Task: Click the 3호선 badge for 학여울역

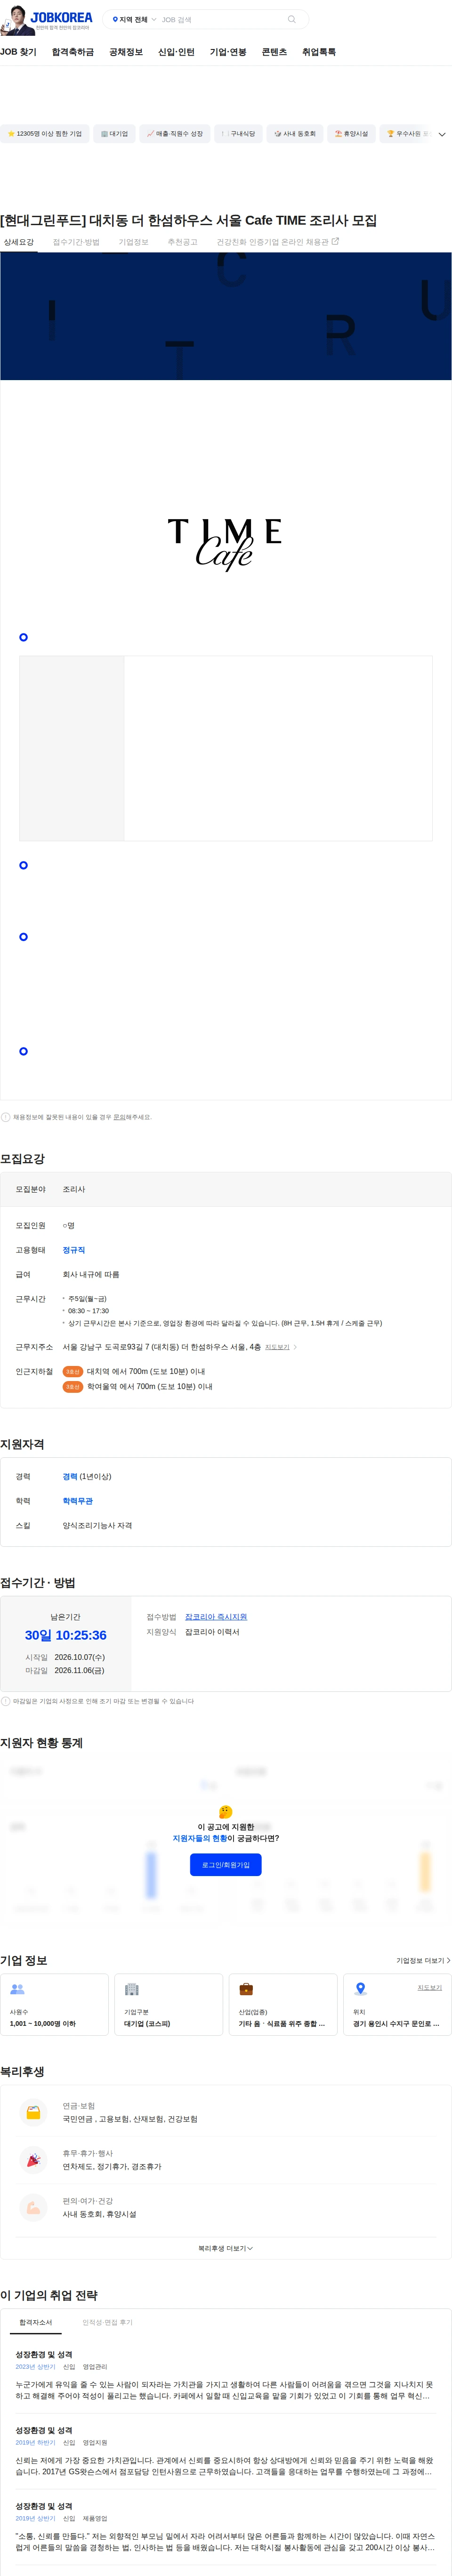Action: 73,1387
